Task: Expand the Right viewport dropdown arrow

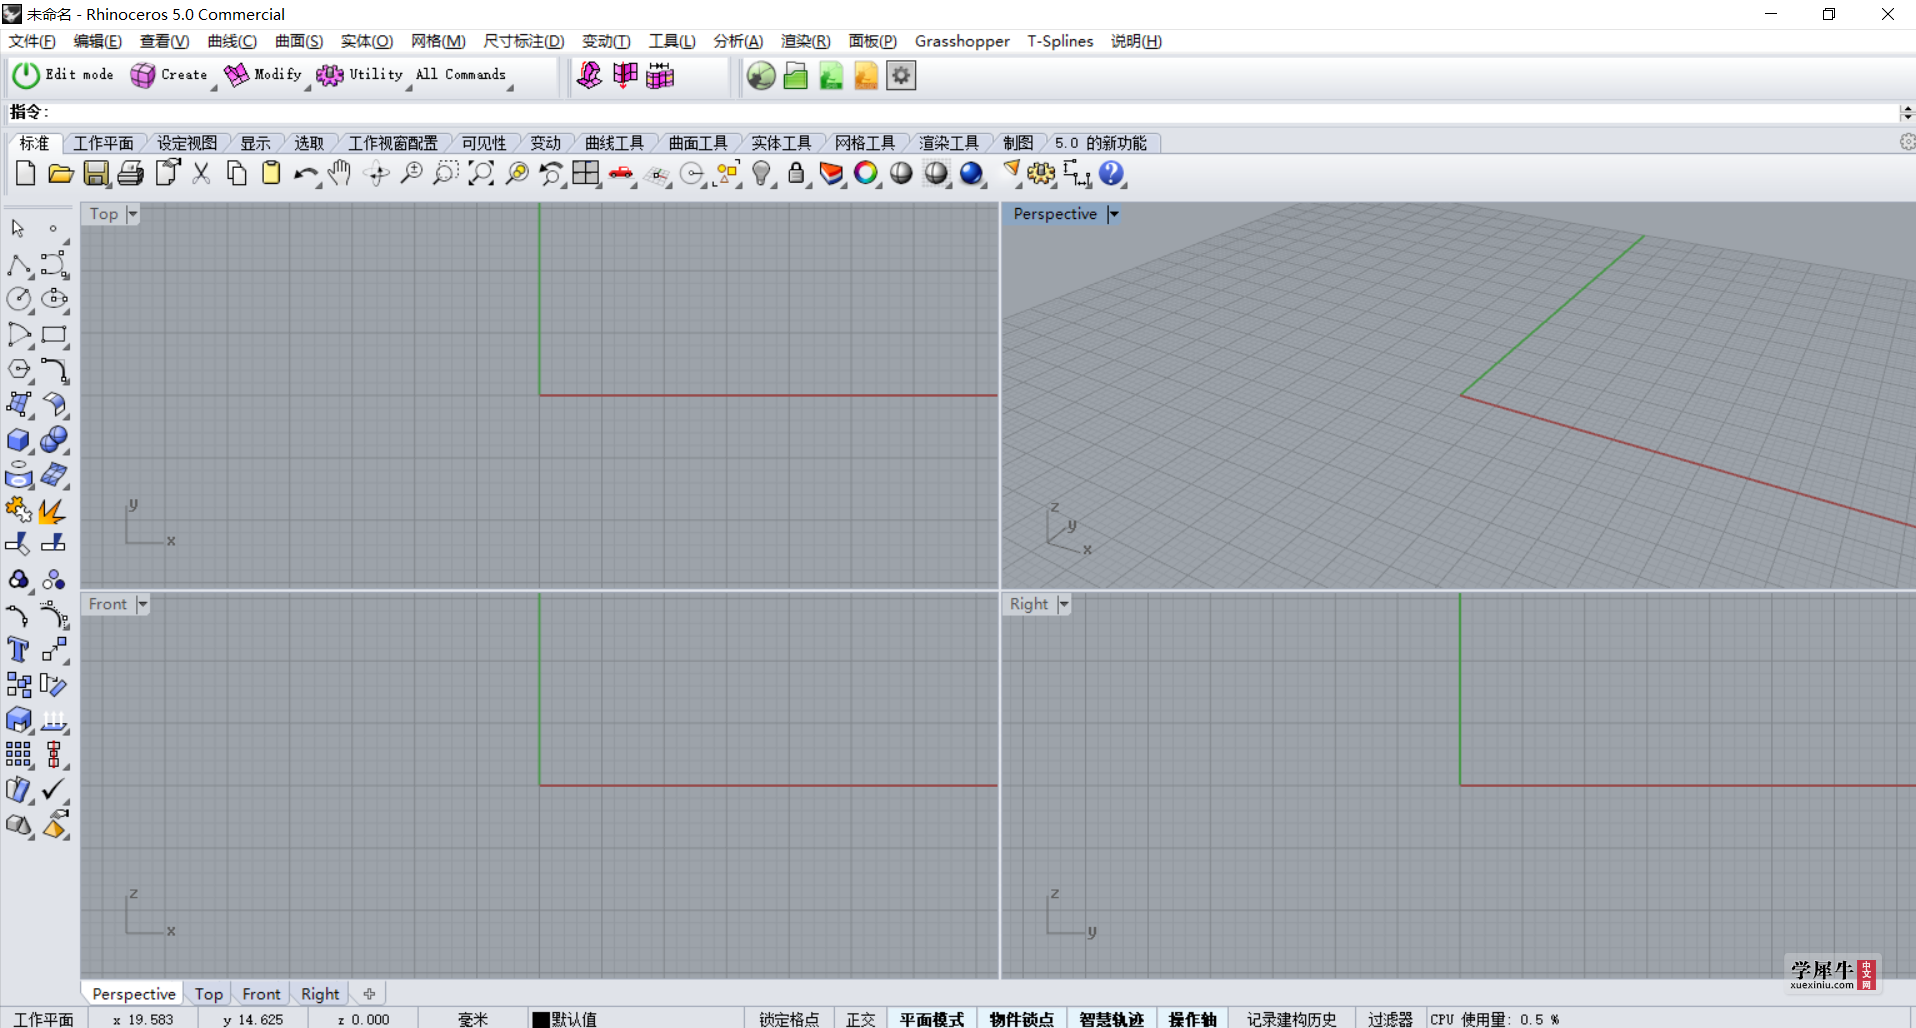Action: pos(1063,604)
